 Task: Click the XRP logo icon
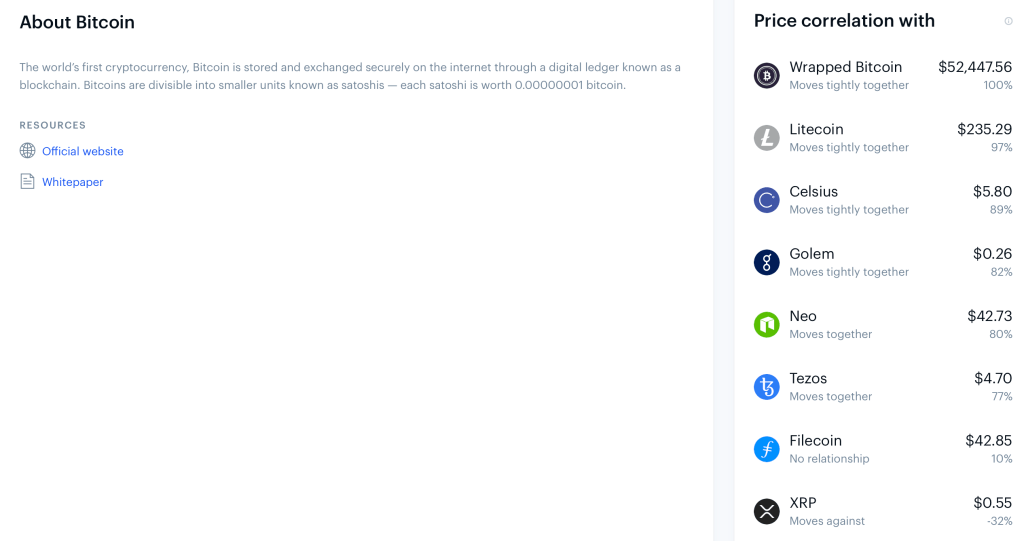click(767, 512)
